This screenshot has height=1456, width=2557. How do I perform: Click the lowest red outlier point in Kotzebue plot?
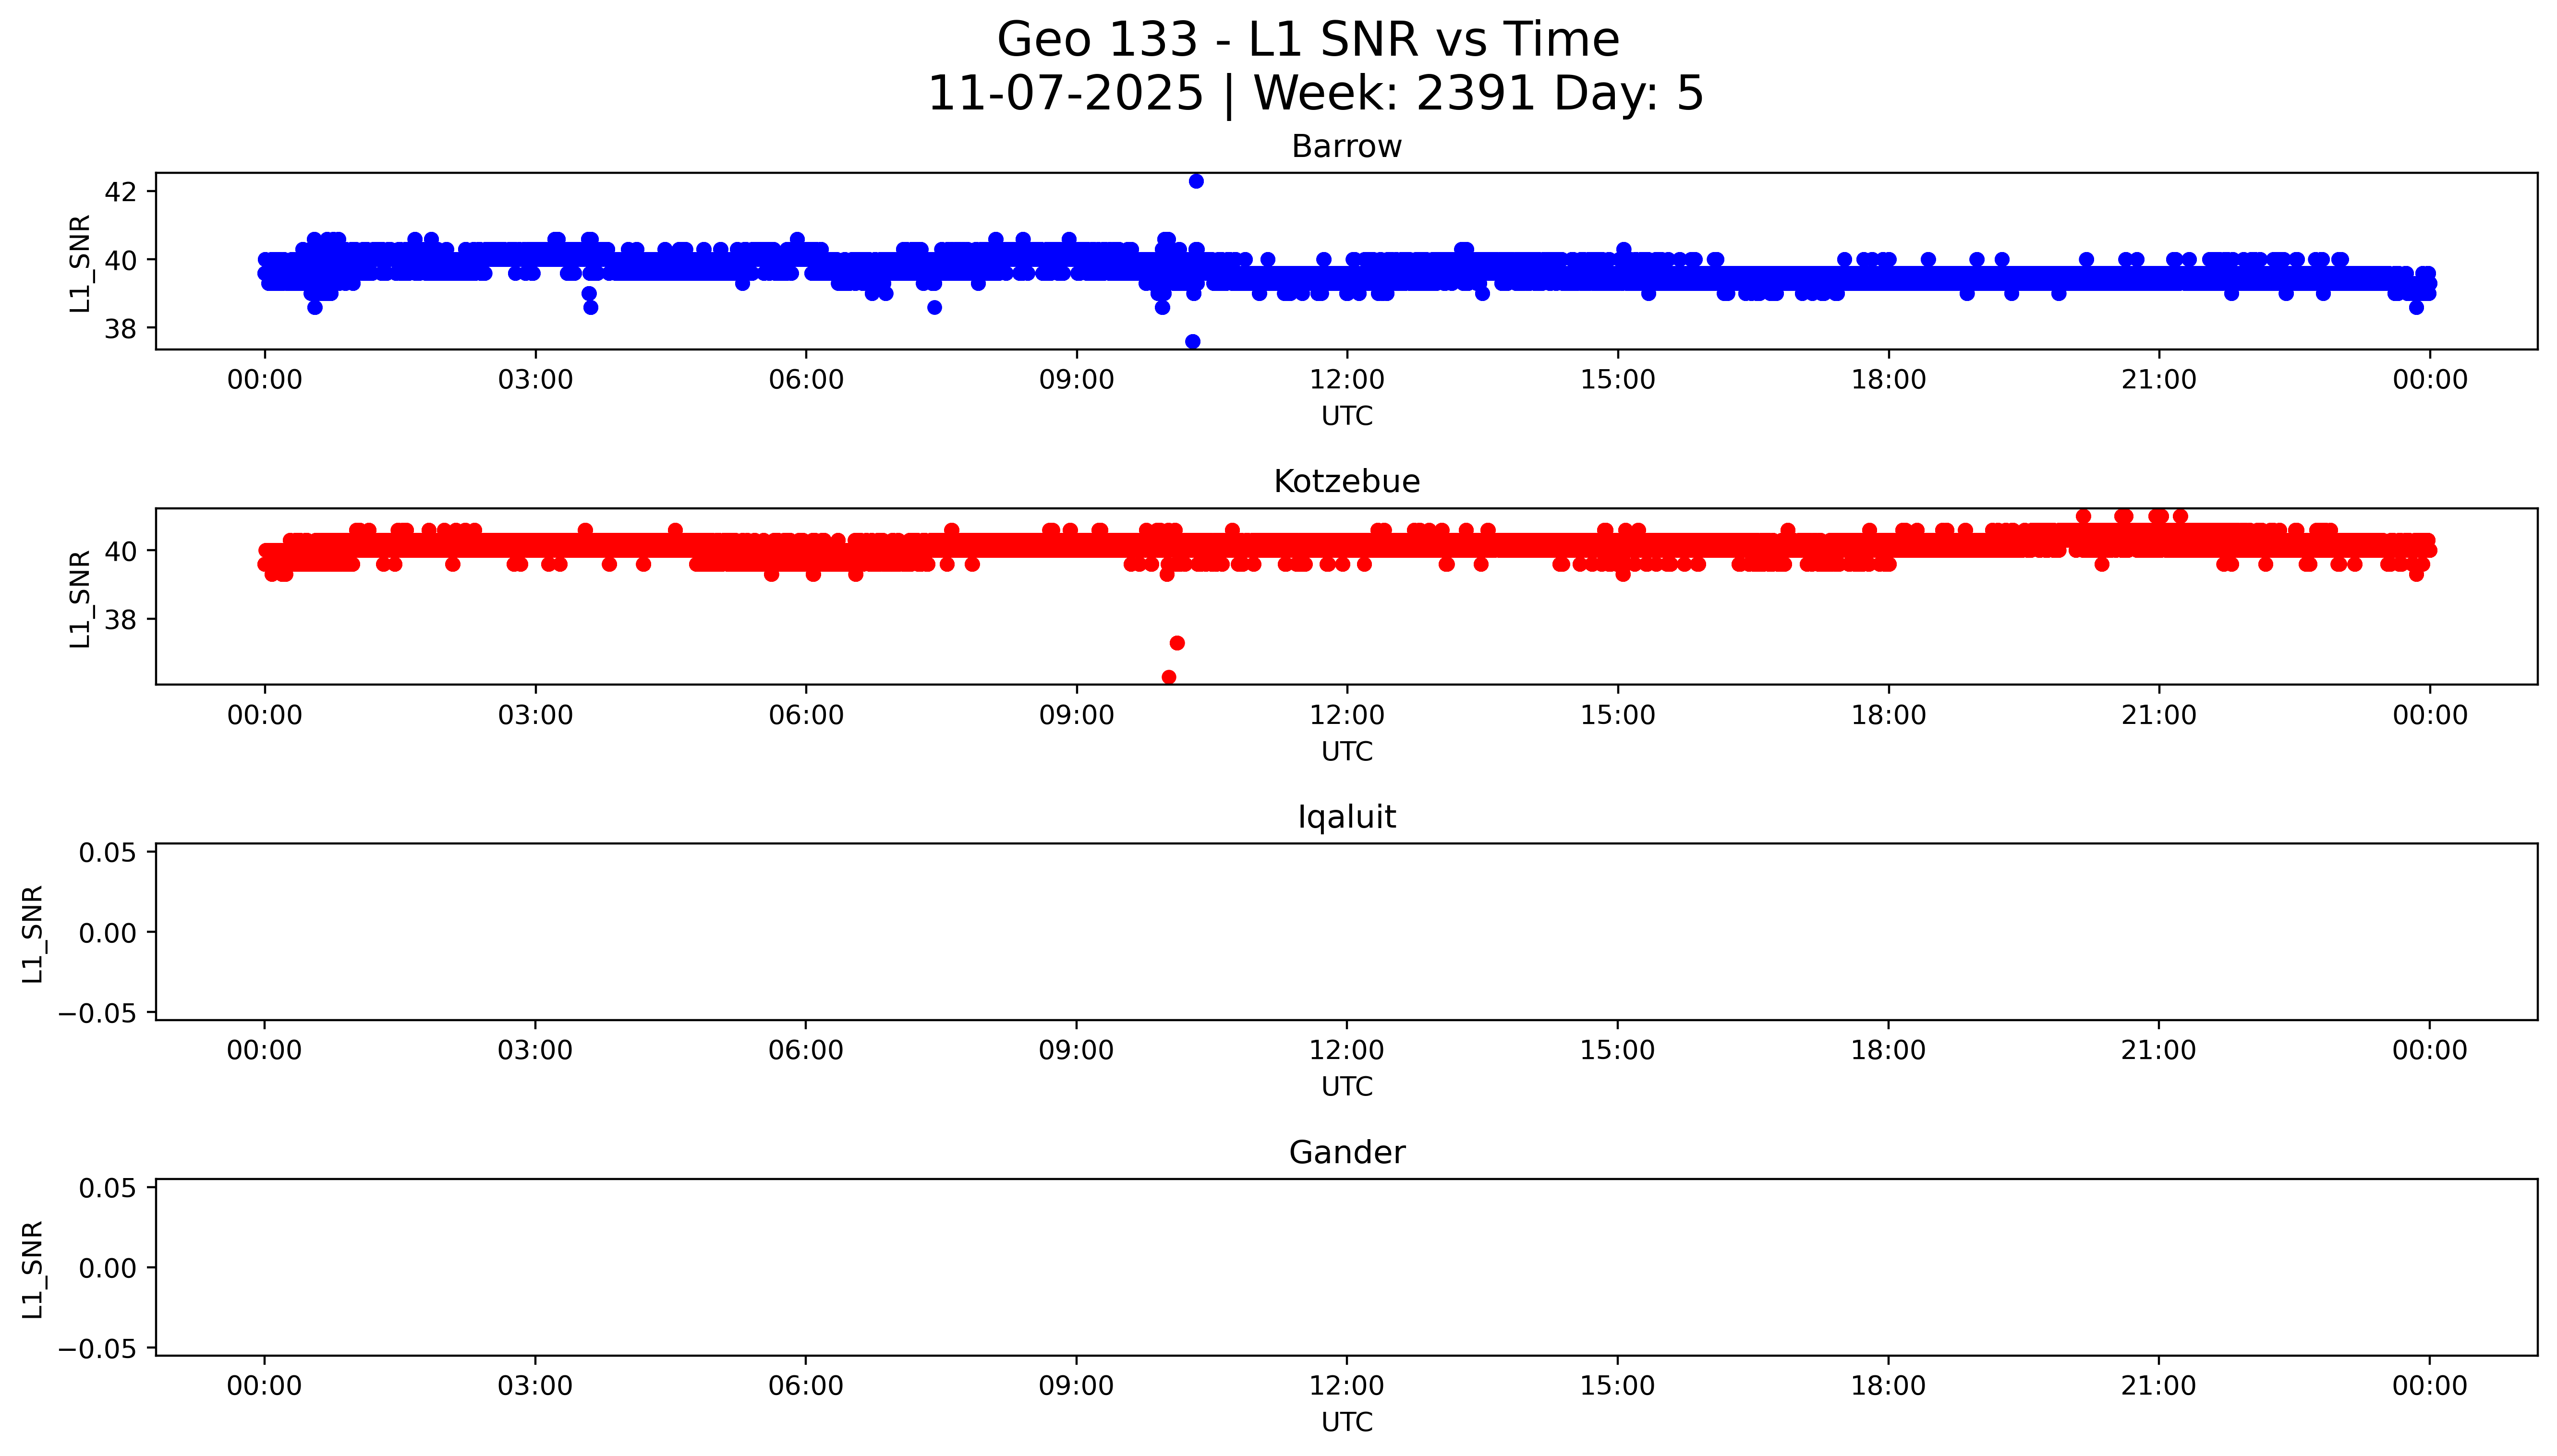(1168, 677)
